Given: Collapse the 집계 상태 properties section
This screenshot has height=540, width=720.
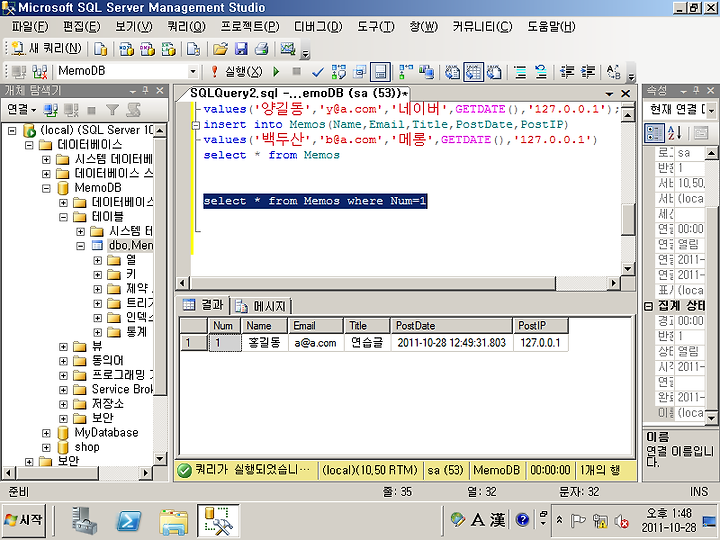Looking at the screenshot, I should point(649,306).
